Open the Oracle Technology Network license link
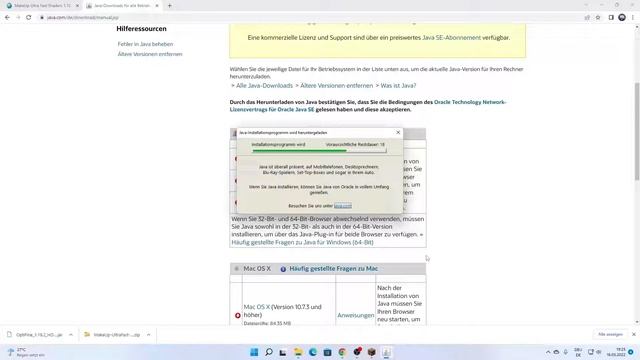 [367, 106]
